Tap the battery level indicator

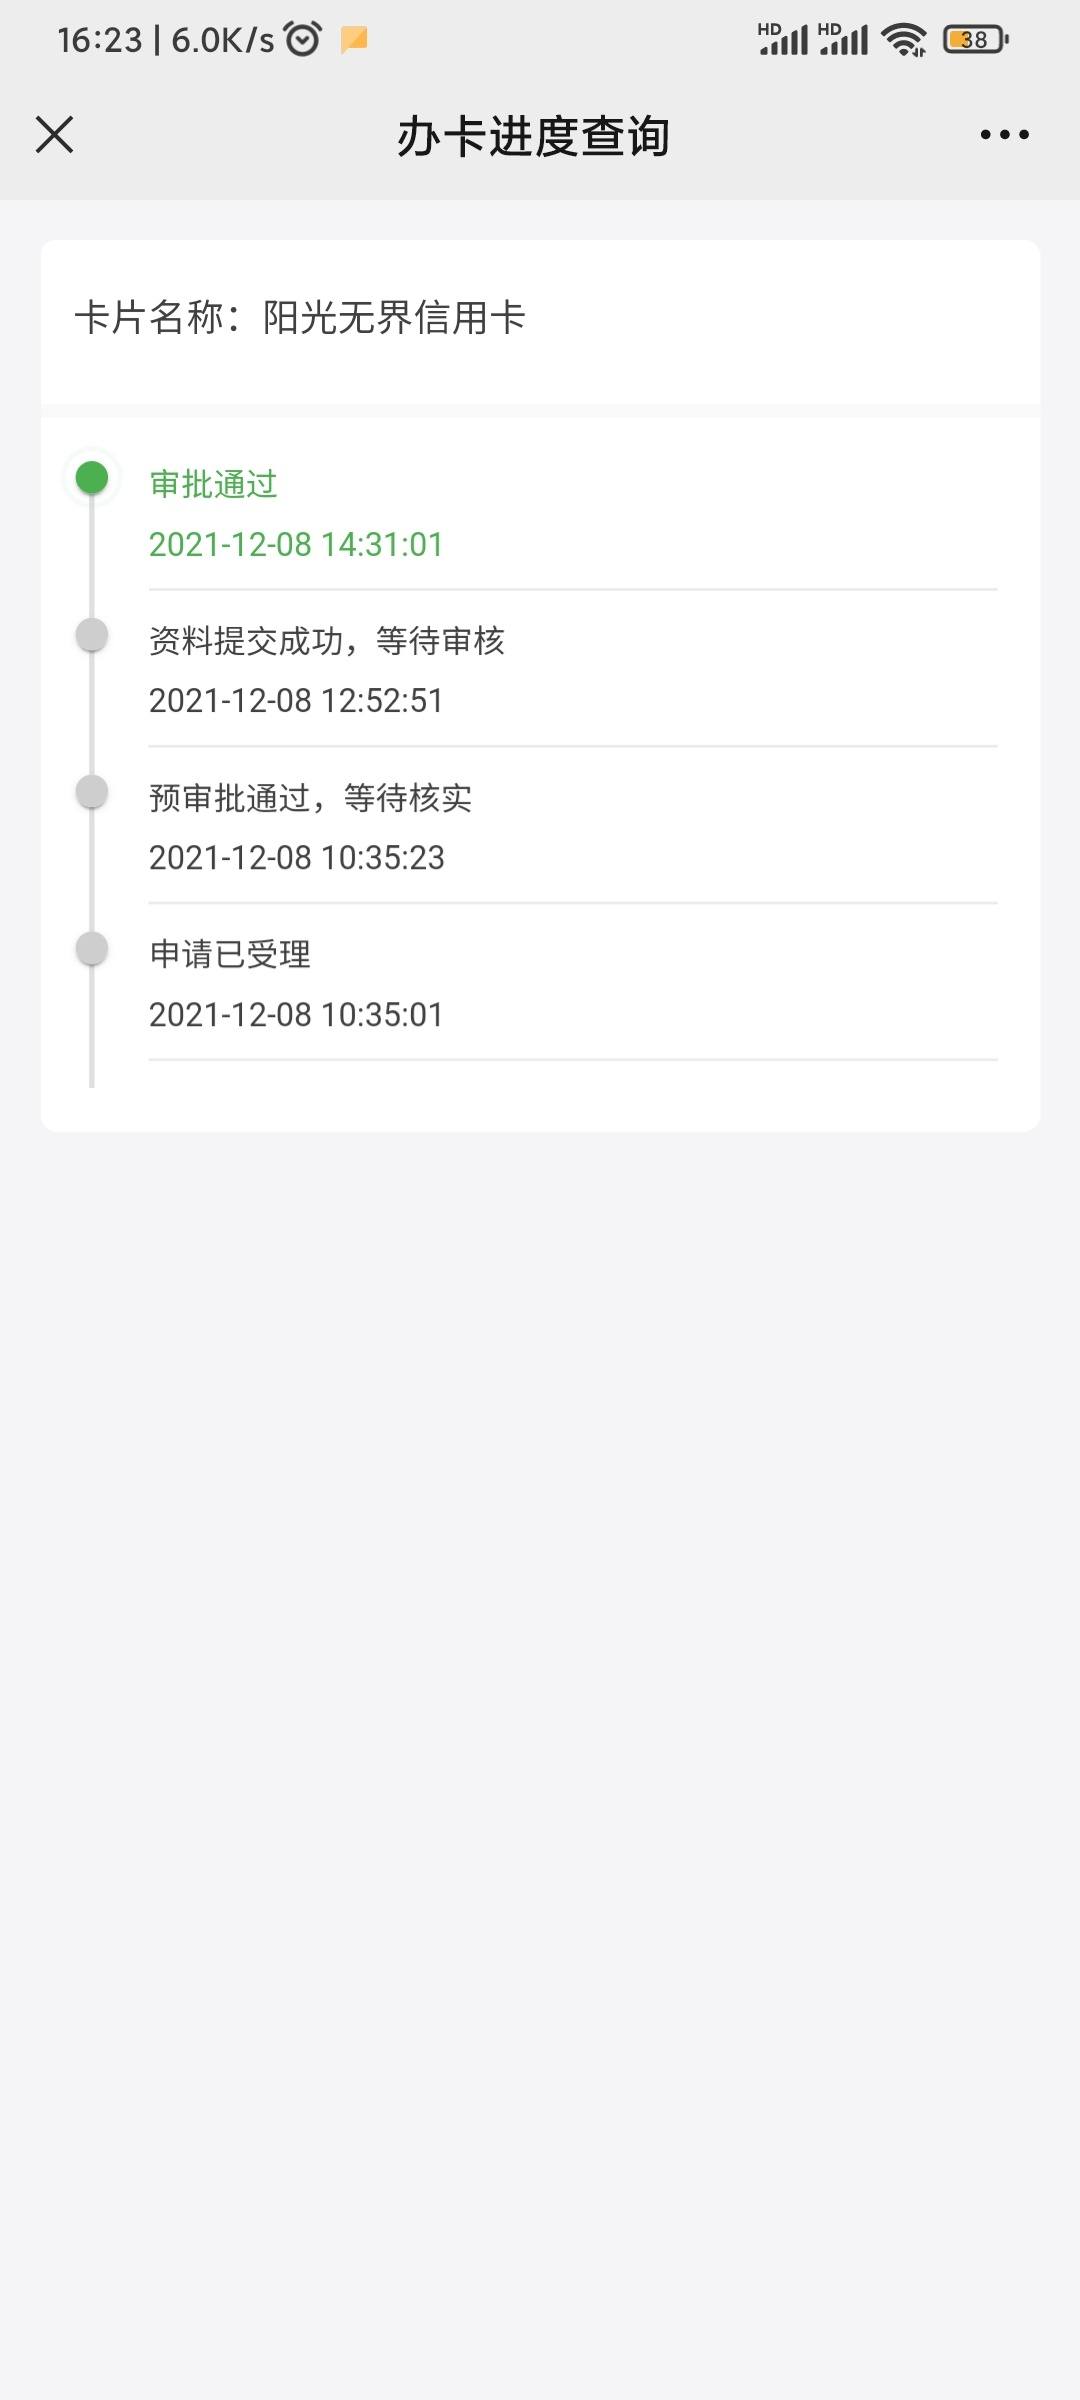tap(975, 39)
